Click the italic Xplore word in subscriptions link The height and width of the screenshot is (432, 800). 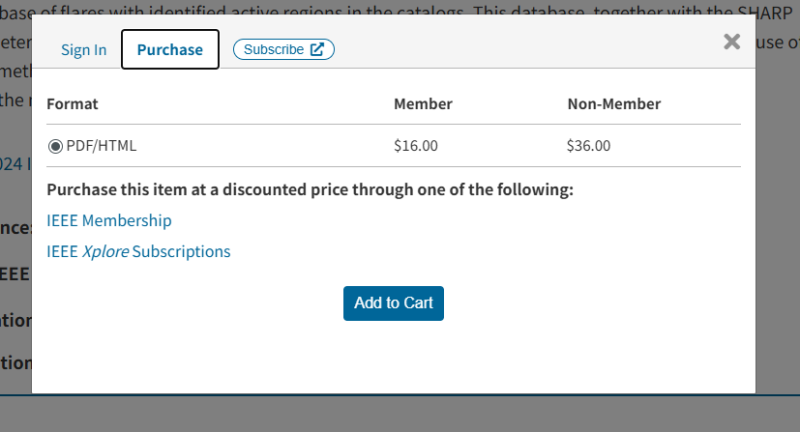[105, 251]
